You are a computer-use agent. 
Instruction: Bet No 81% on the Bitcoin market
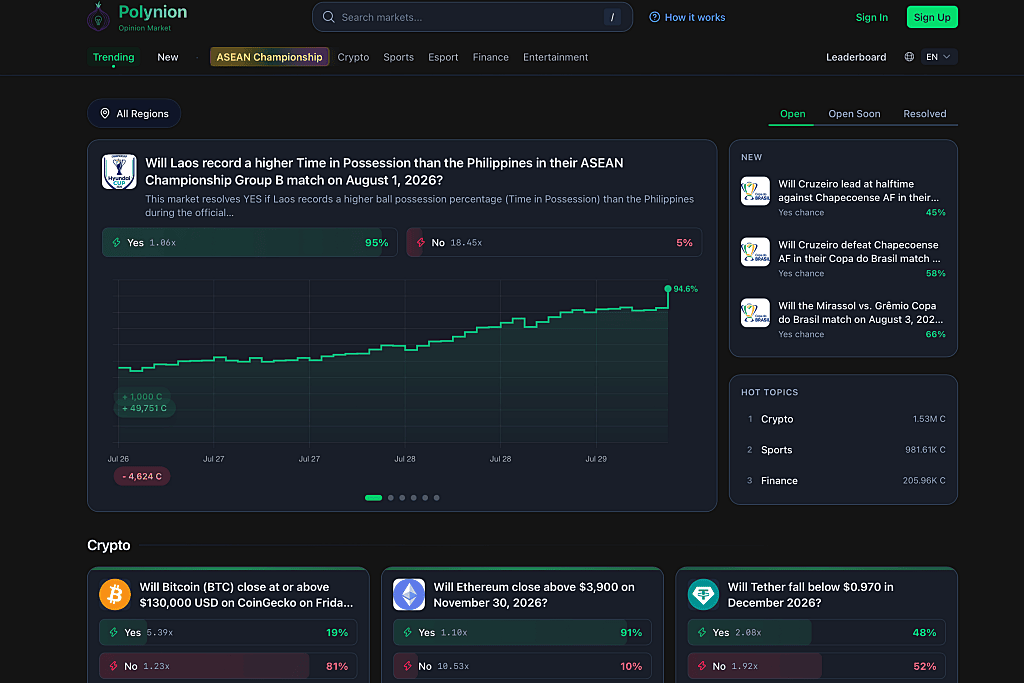pos(228,666)
